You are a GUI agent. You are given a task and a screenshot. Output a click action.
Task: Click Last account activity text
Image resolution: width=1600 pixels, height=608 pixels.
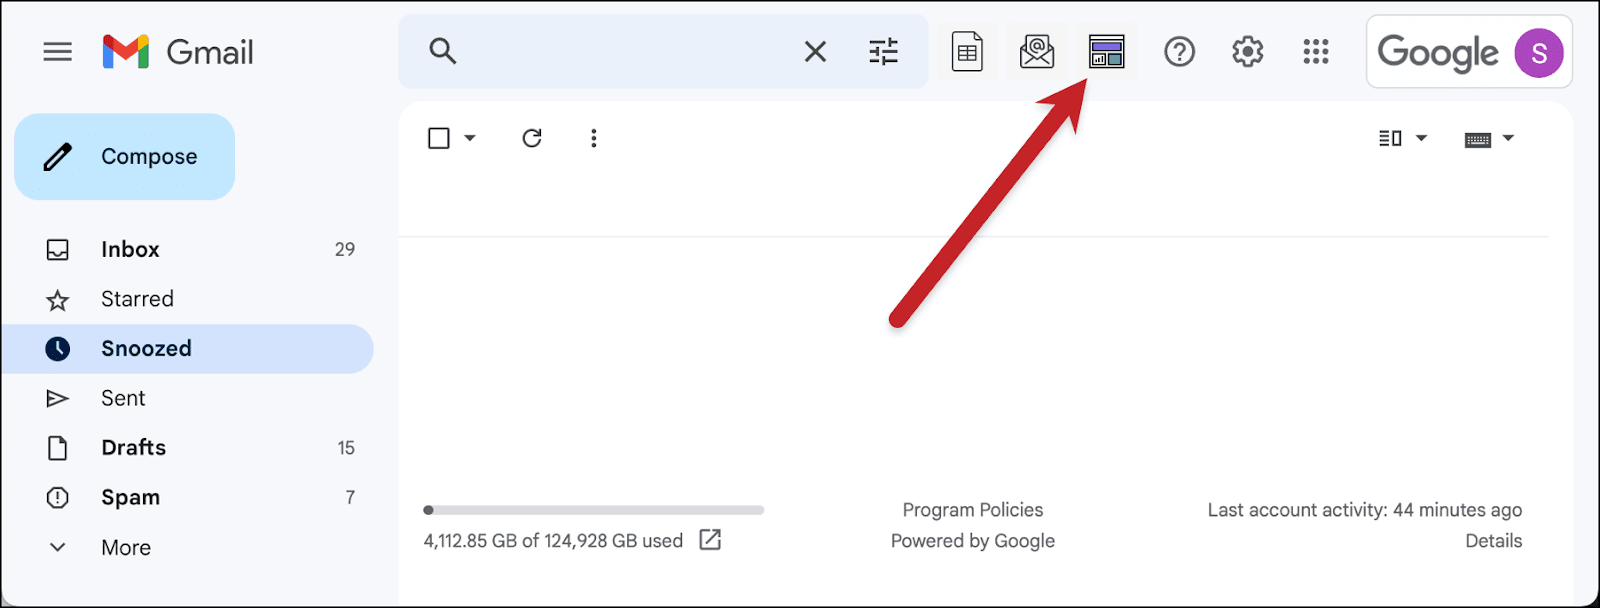pos(1365,510)
